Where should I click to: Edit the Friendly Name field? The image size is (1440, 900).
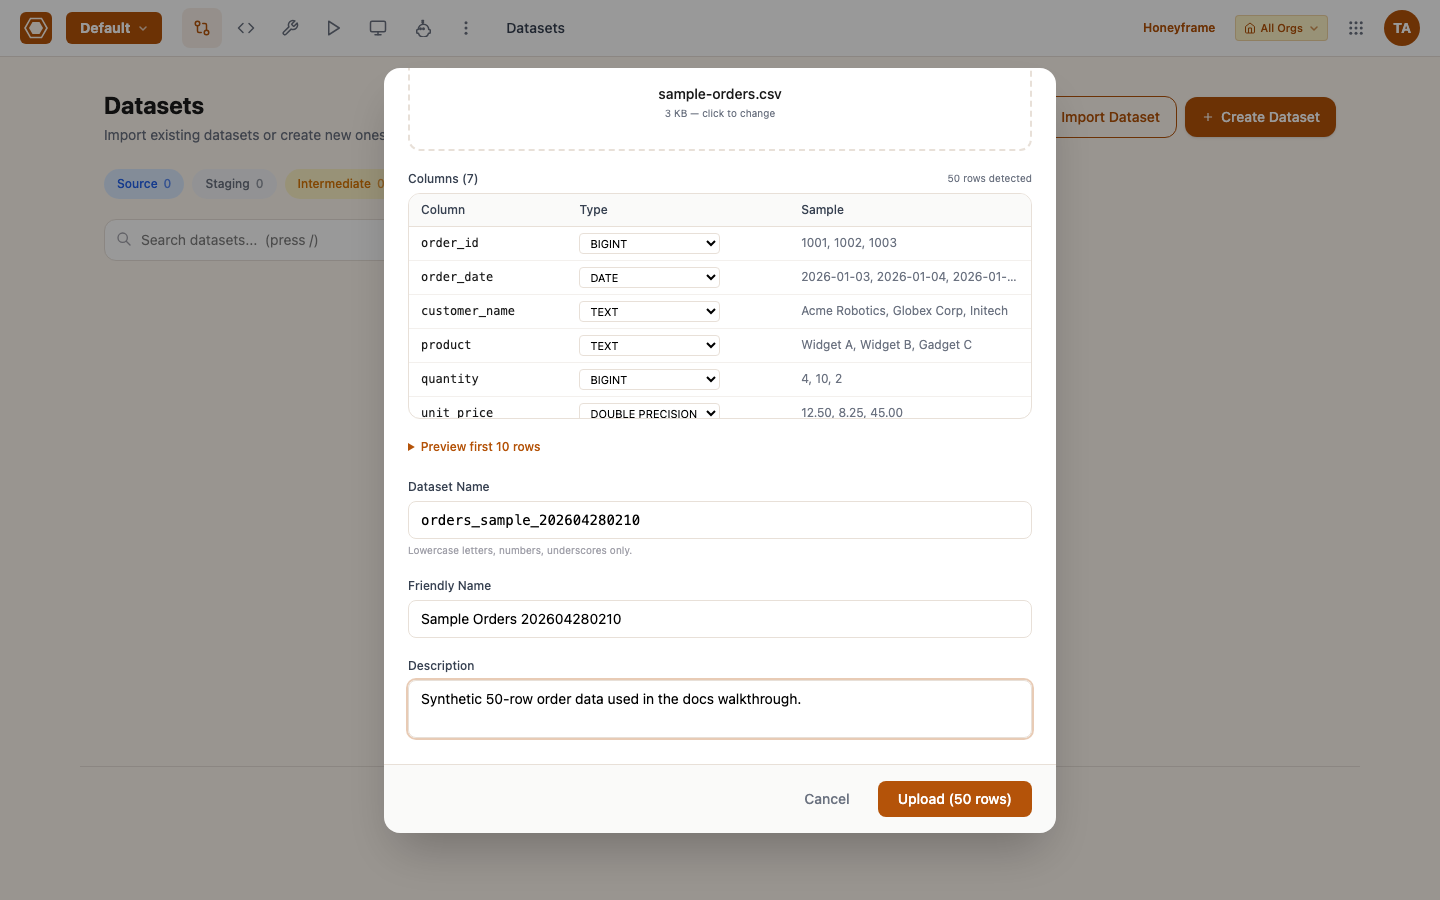(720, 619)
